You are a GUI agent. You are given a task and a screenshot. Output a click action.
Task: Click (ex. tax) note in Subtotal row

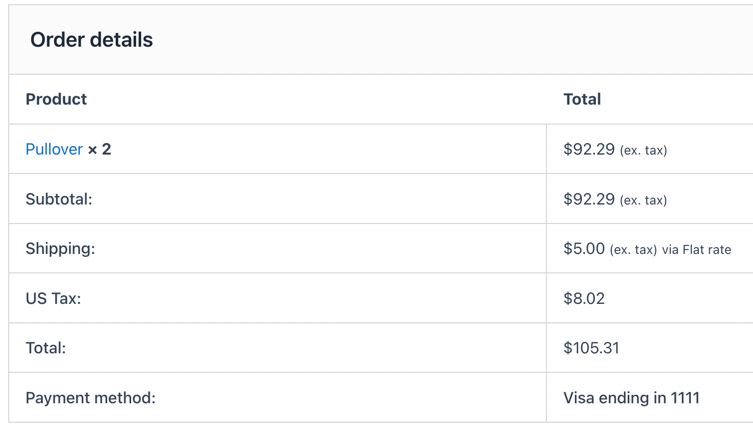(644, 200)
